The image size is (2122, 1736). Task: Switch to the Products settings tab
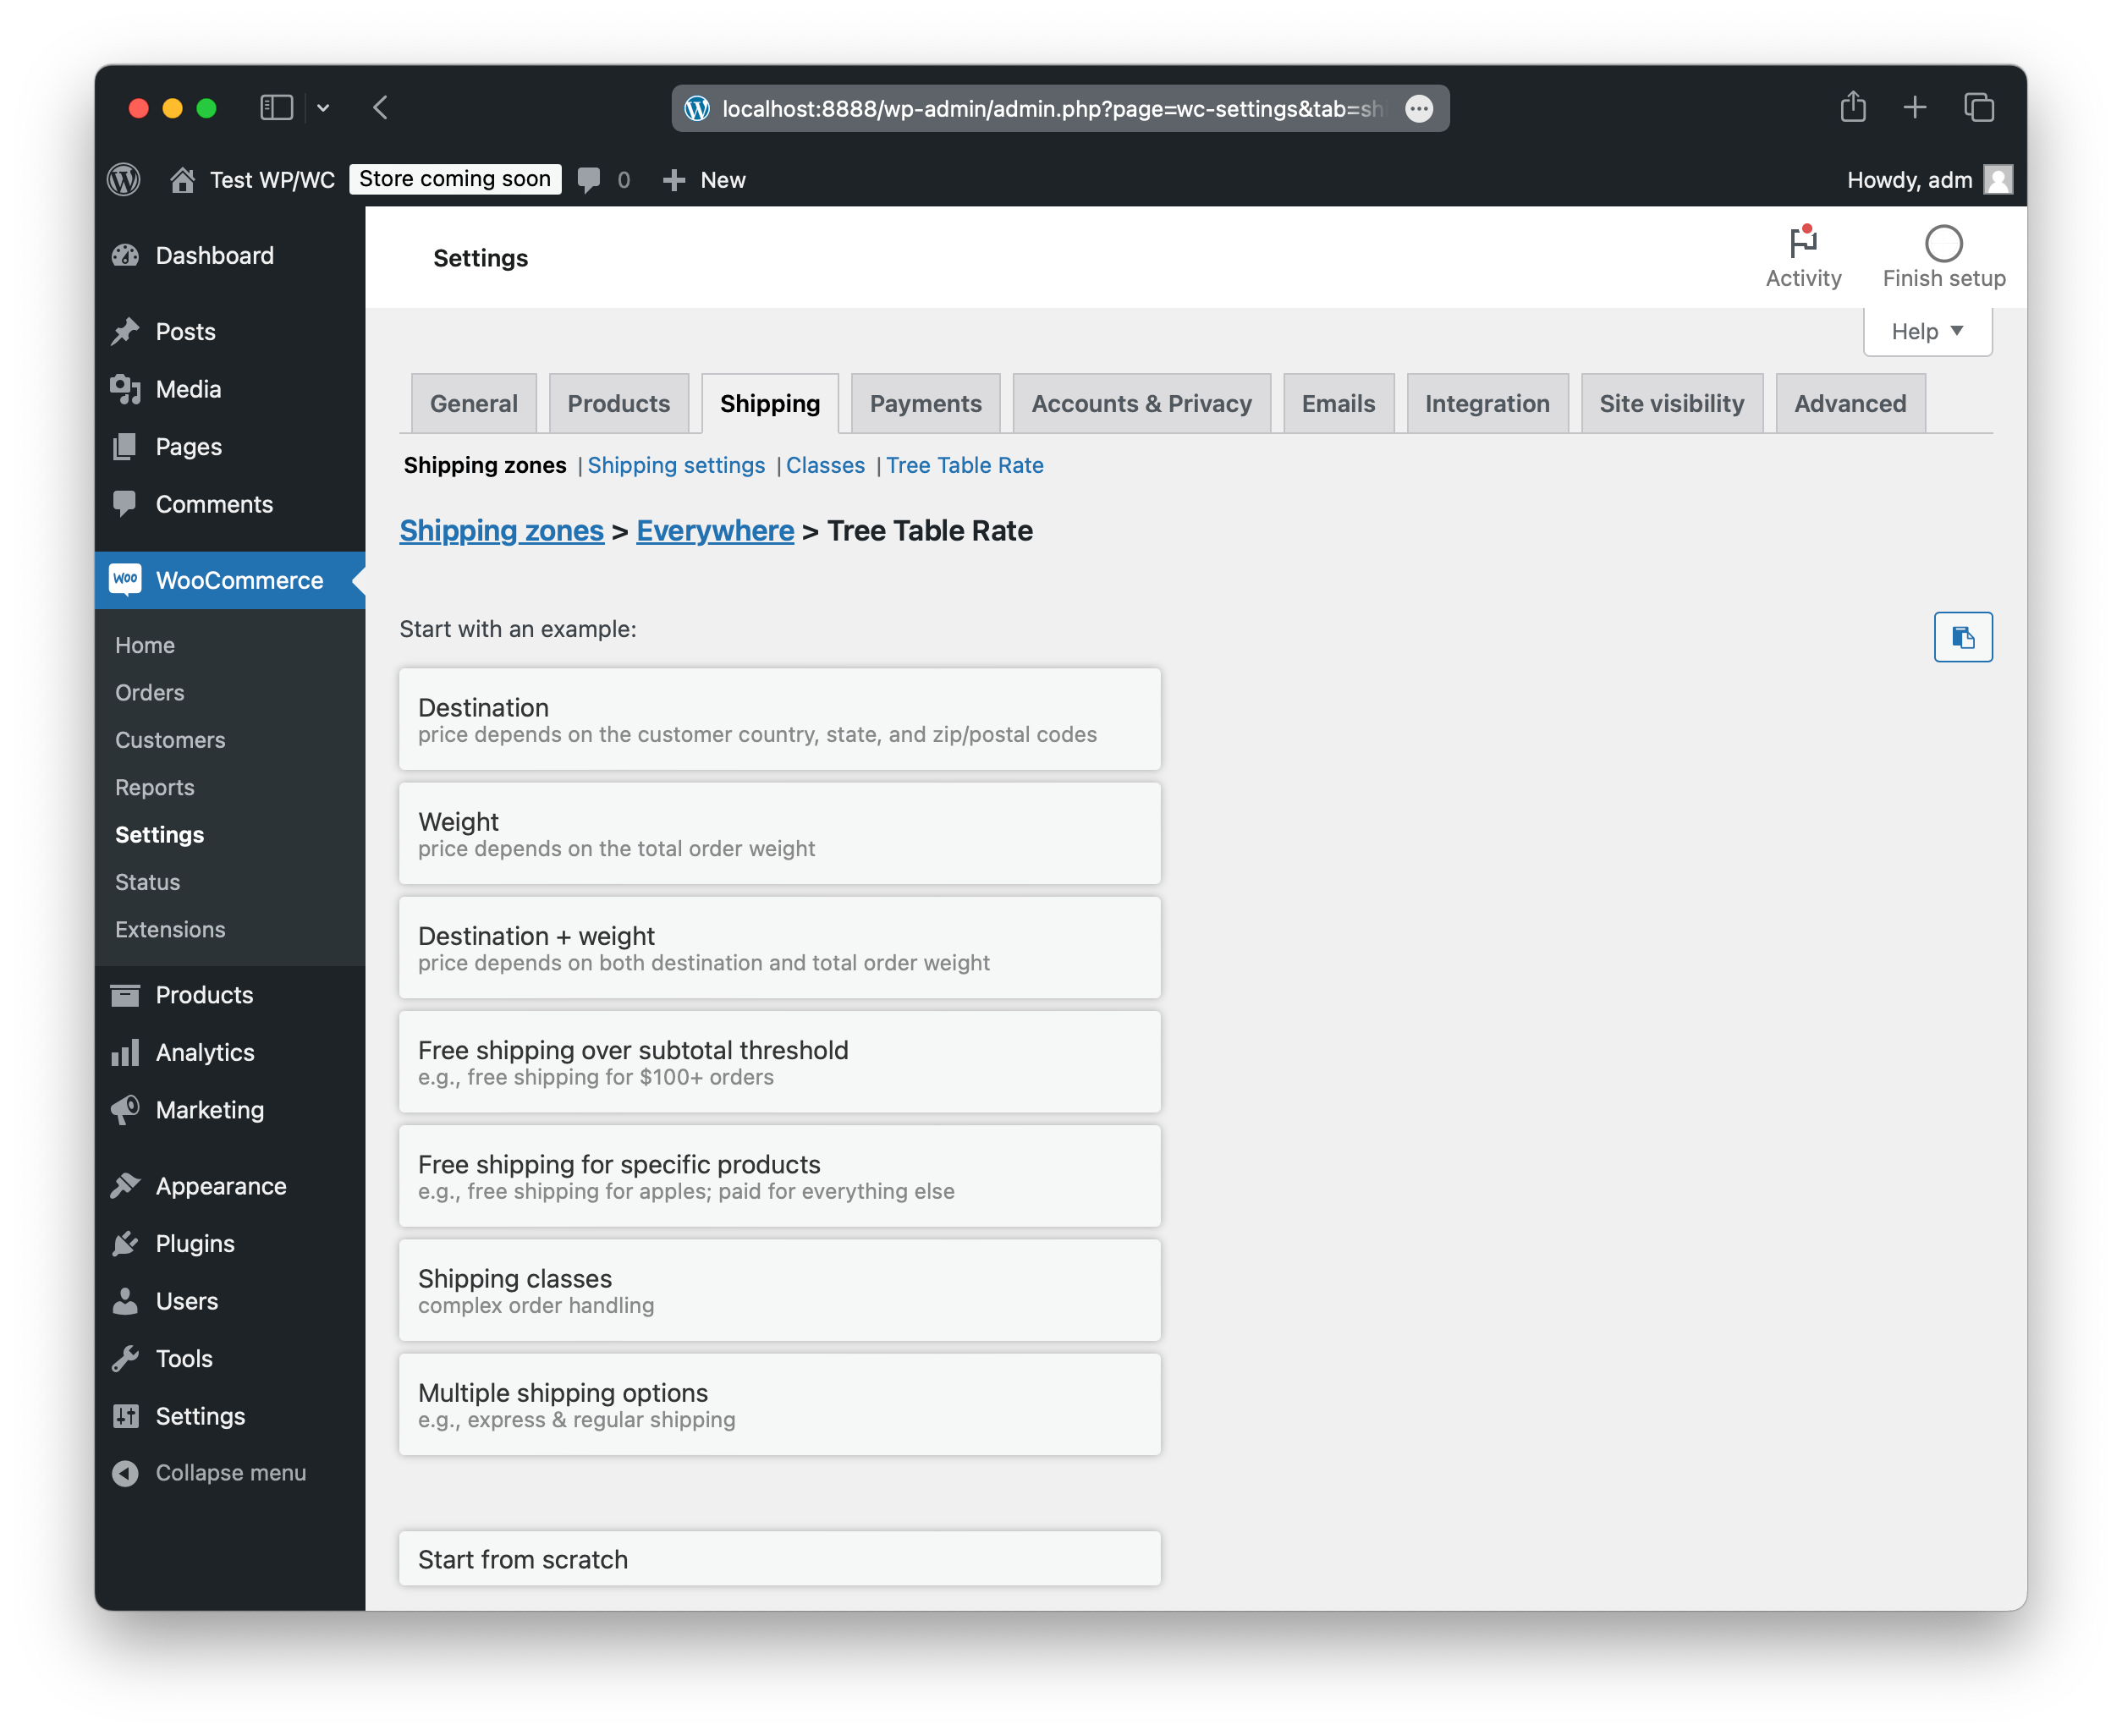619,403
